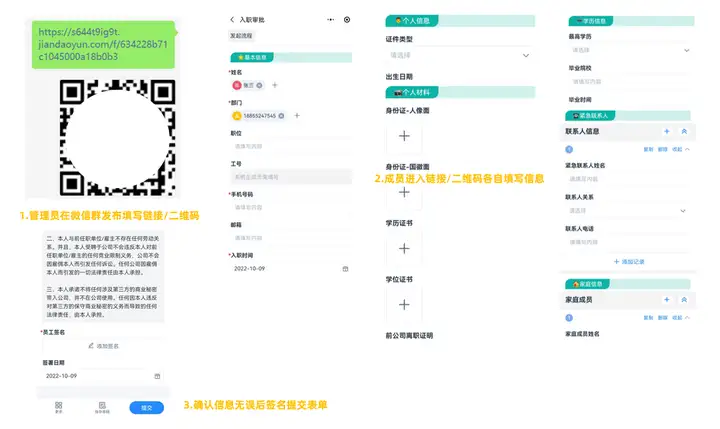Click the 出生日期 field label
The height and width of the screenshot is (429, 720).
399,77
